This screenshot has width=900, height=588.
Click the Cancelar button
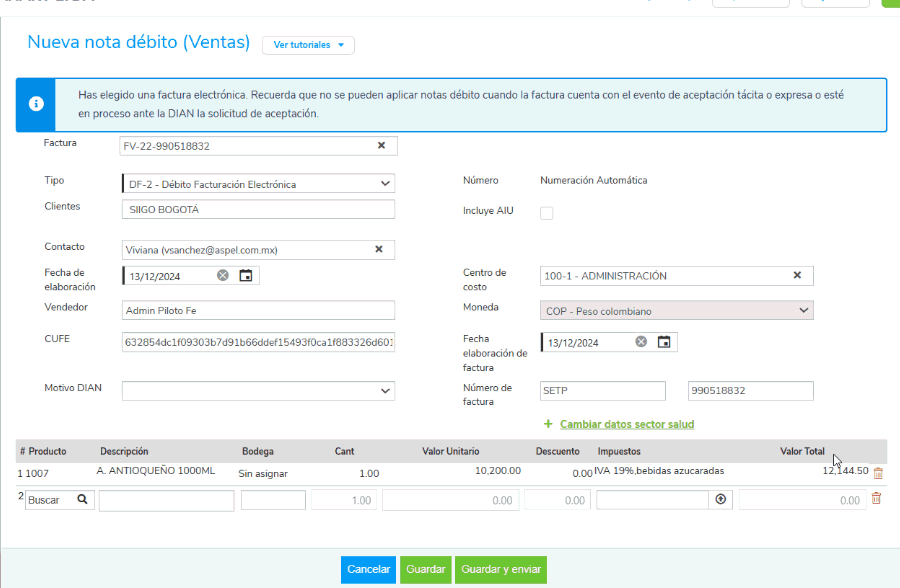click(368, 569)
